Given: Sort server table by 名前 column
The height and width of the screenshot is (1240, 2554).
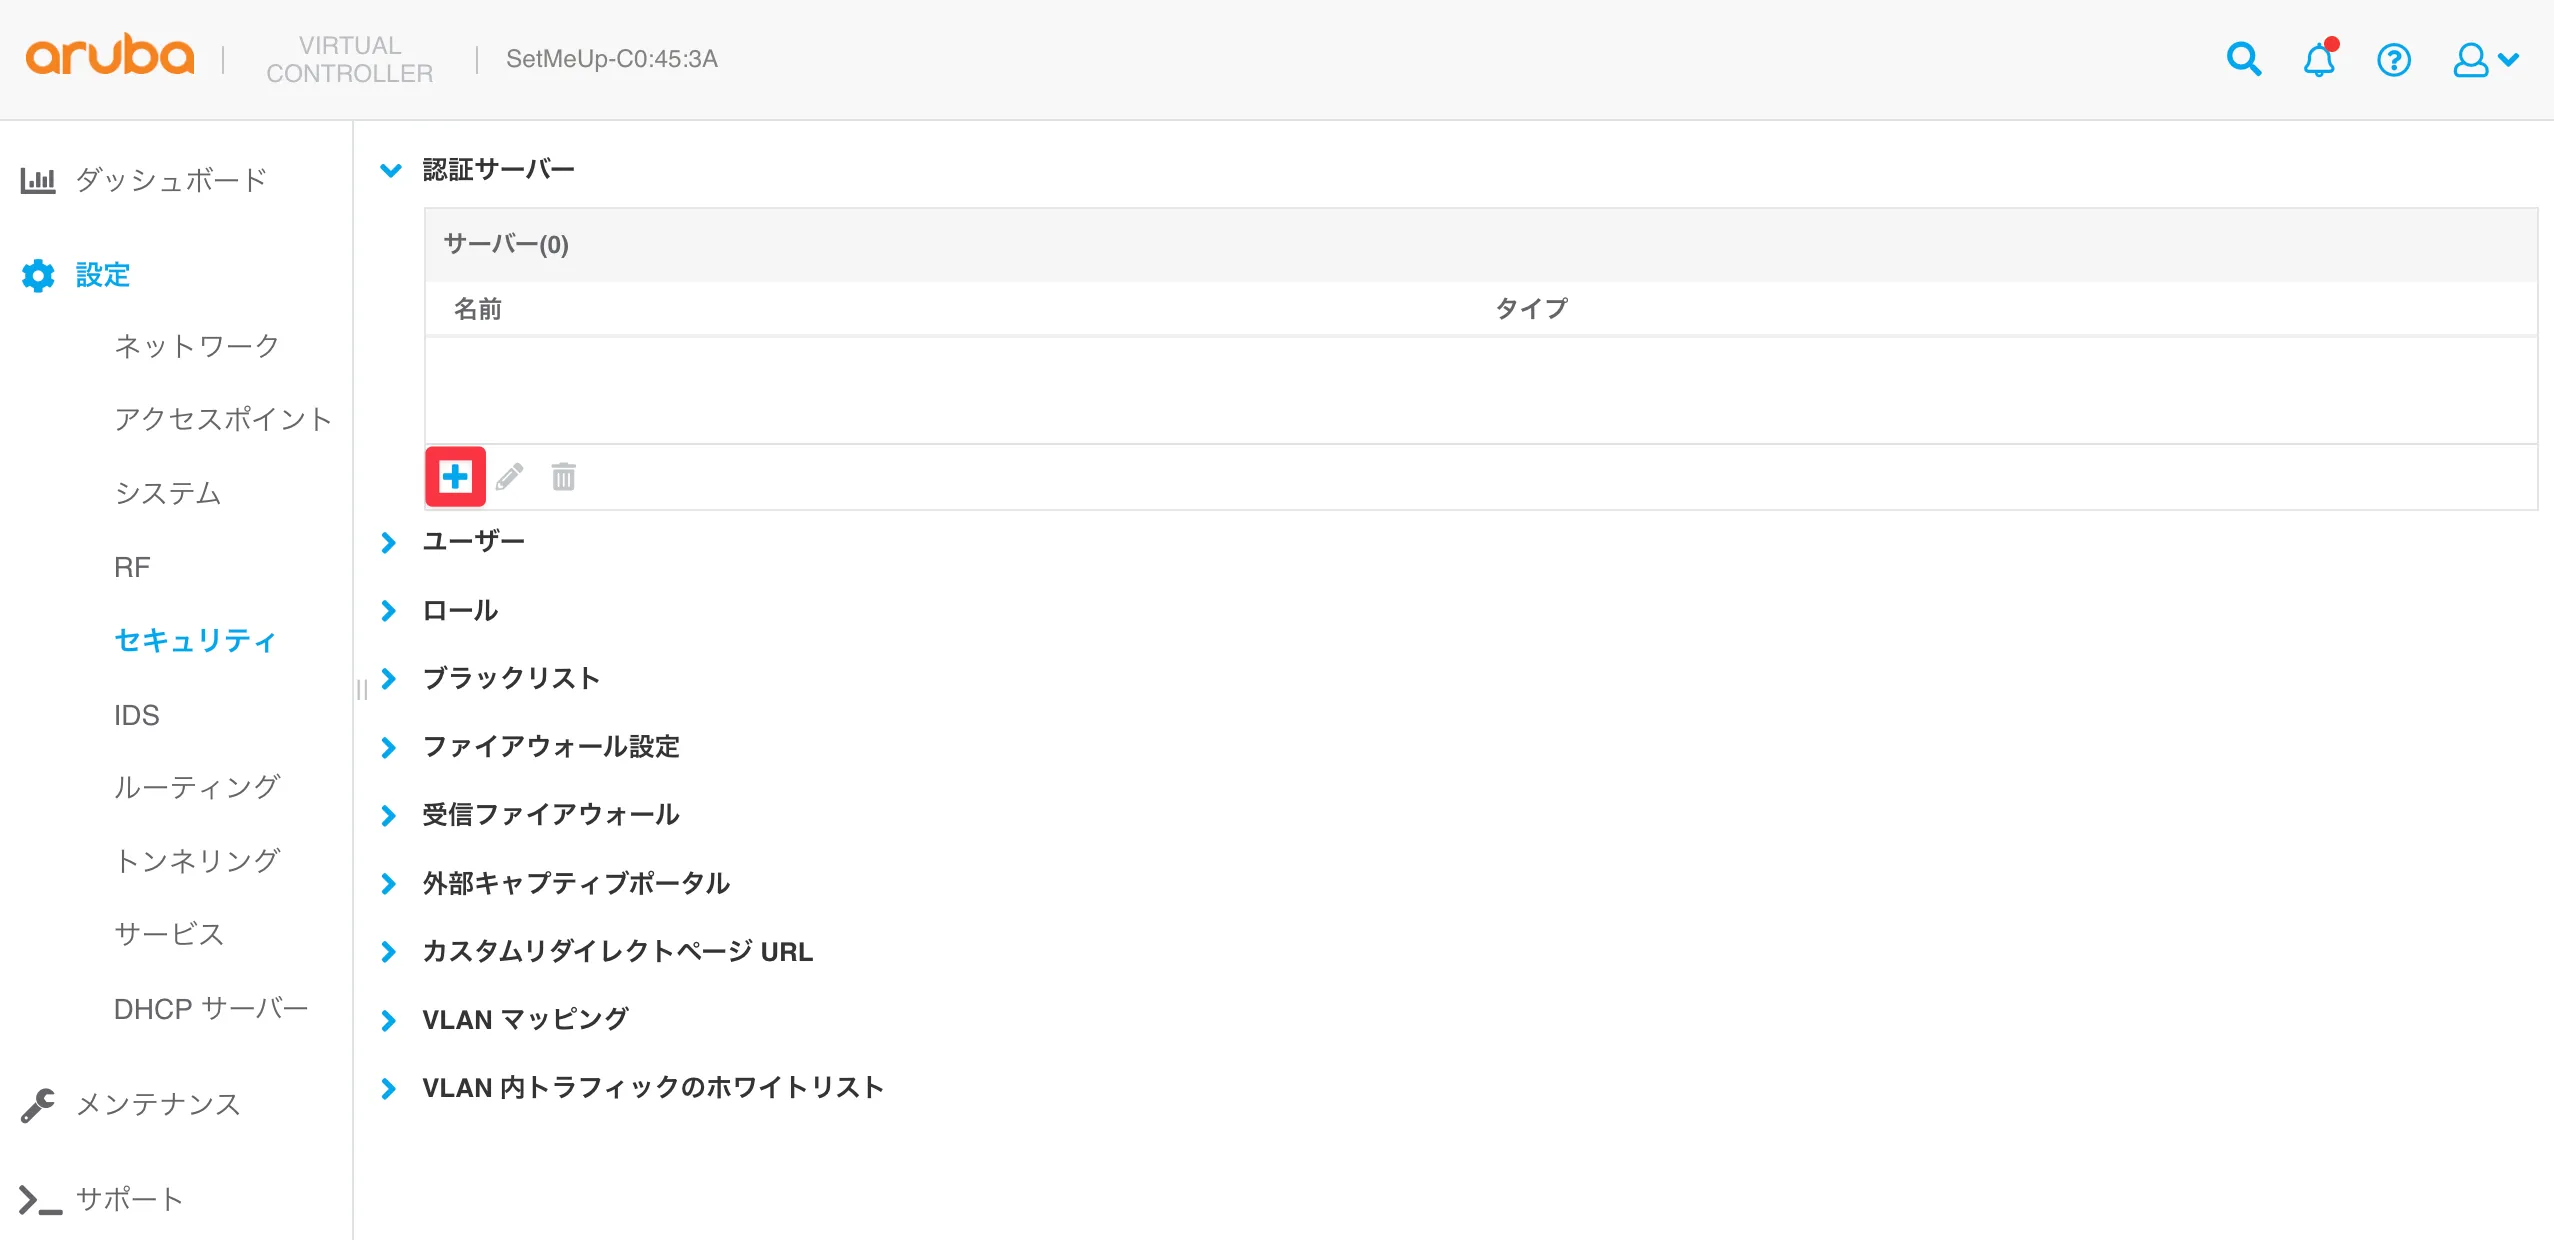Looking at the screenshot, I should point(478,309).
